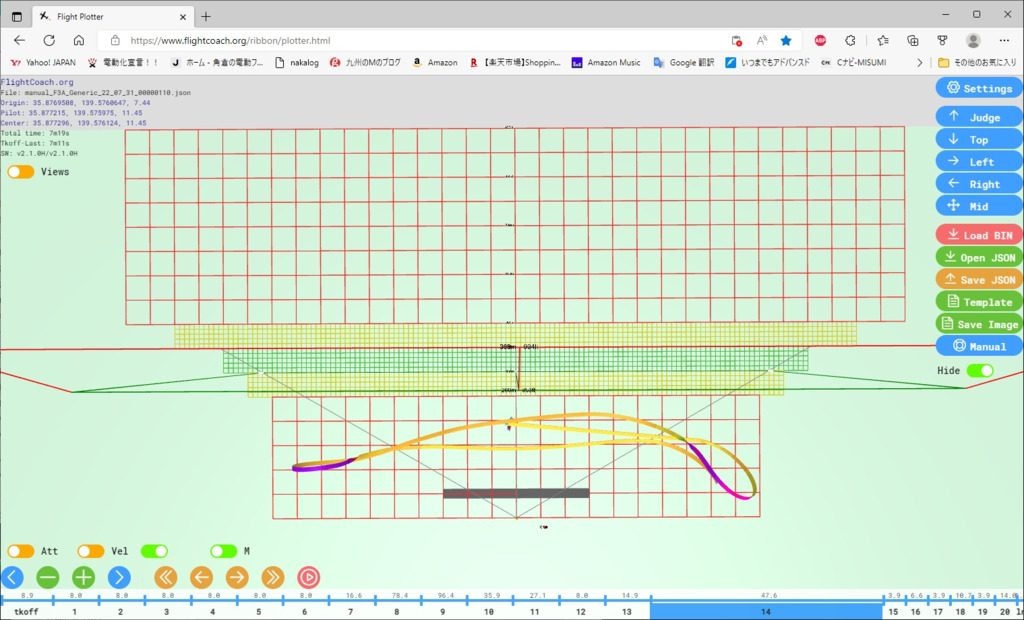This screenshot has width=1024, height=620.
Task: Click the green minus zoom-out button
Action: pos(48,578)
